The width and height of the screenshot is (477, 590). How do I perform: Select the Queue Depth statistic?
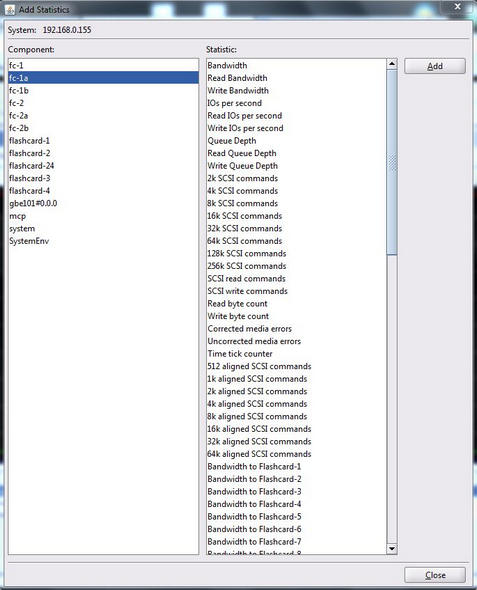tap(297, 140)
